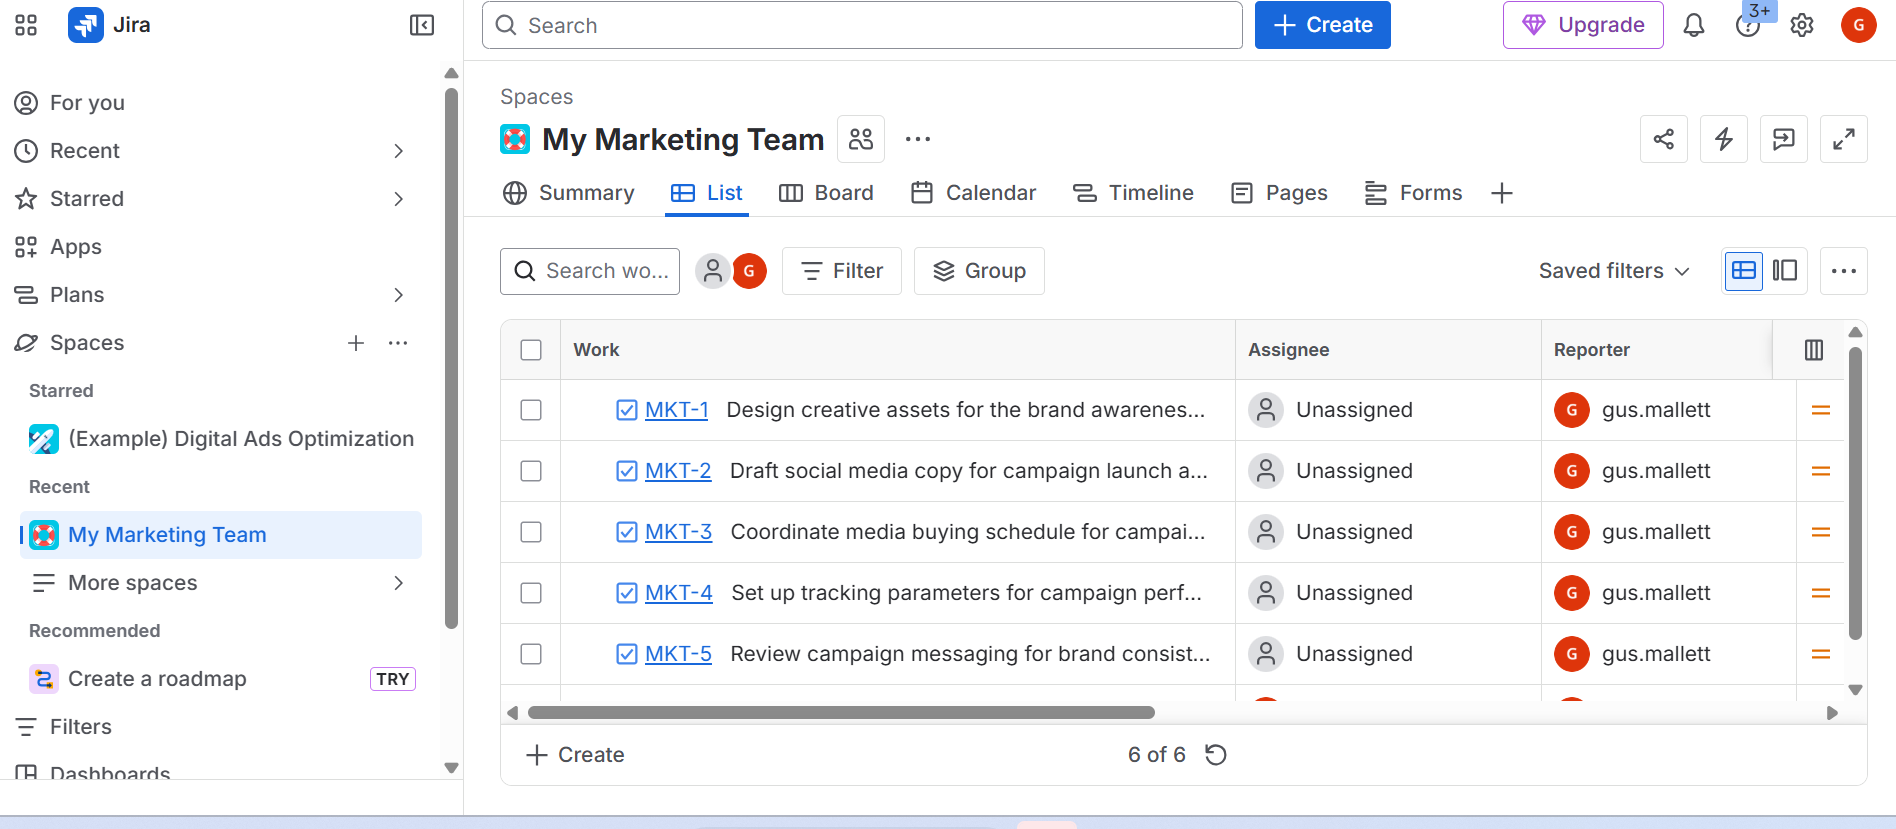This screenshot has width=1896, height=829.
Task: Open Create a roadmap recommendation
Action: 221,679
